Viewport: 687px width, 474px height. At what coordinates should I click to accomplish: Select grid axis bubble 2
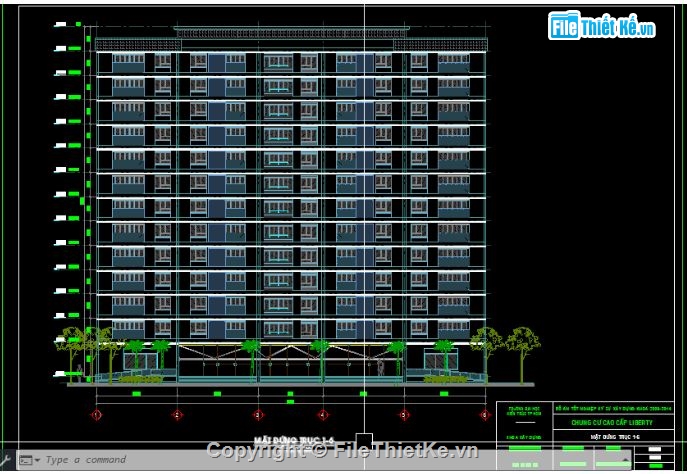pos(177,414)
